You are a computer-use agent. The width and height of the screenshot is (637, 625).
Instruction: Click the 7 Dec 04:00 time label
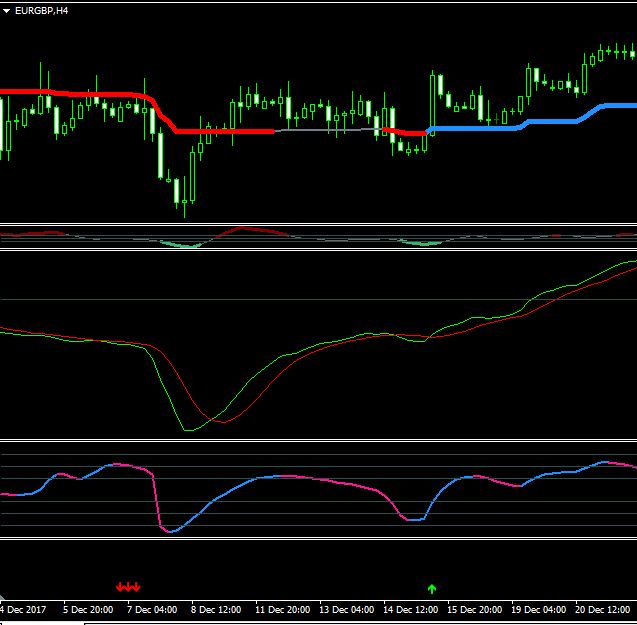pyautogui.click(x=152, y=610)
